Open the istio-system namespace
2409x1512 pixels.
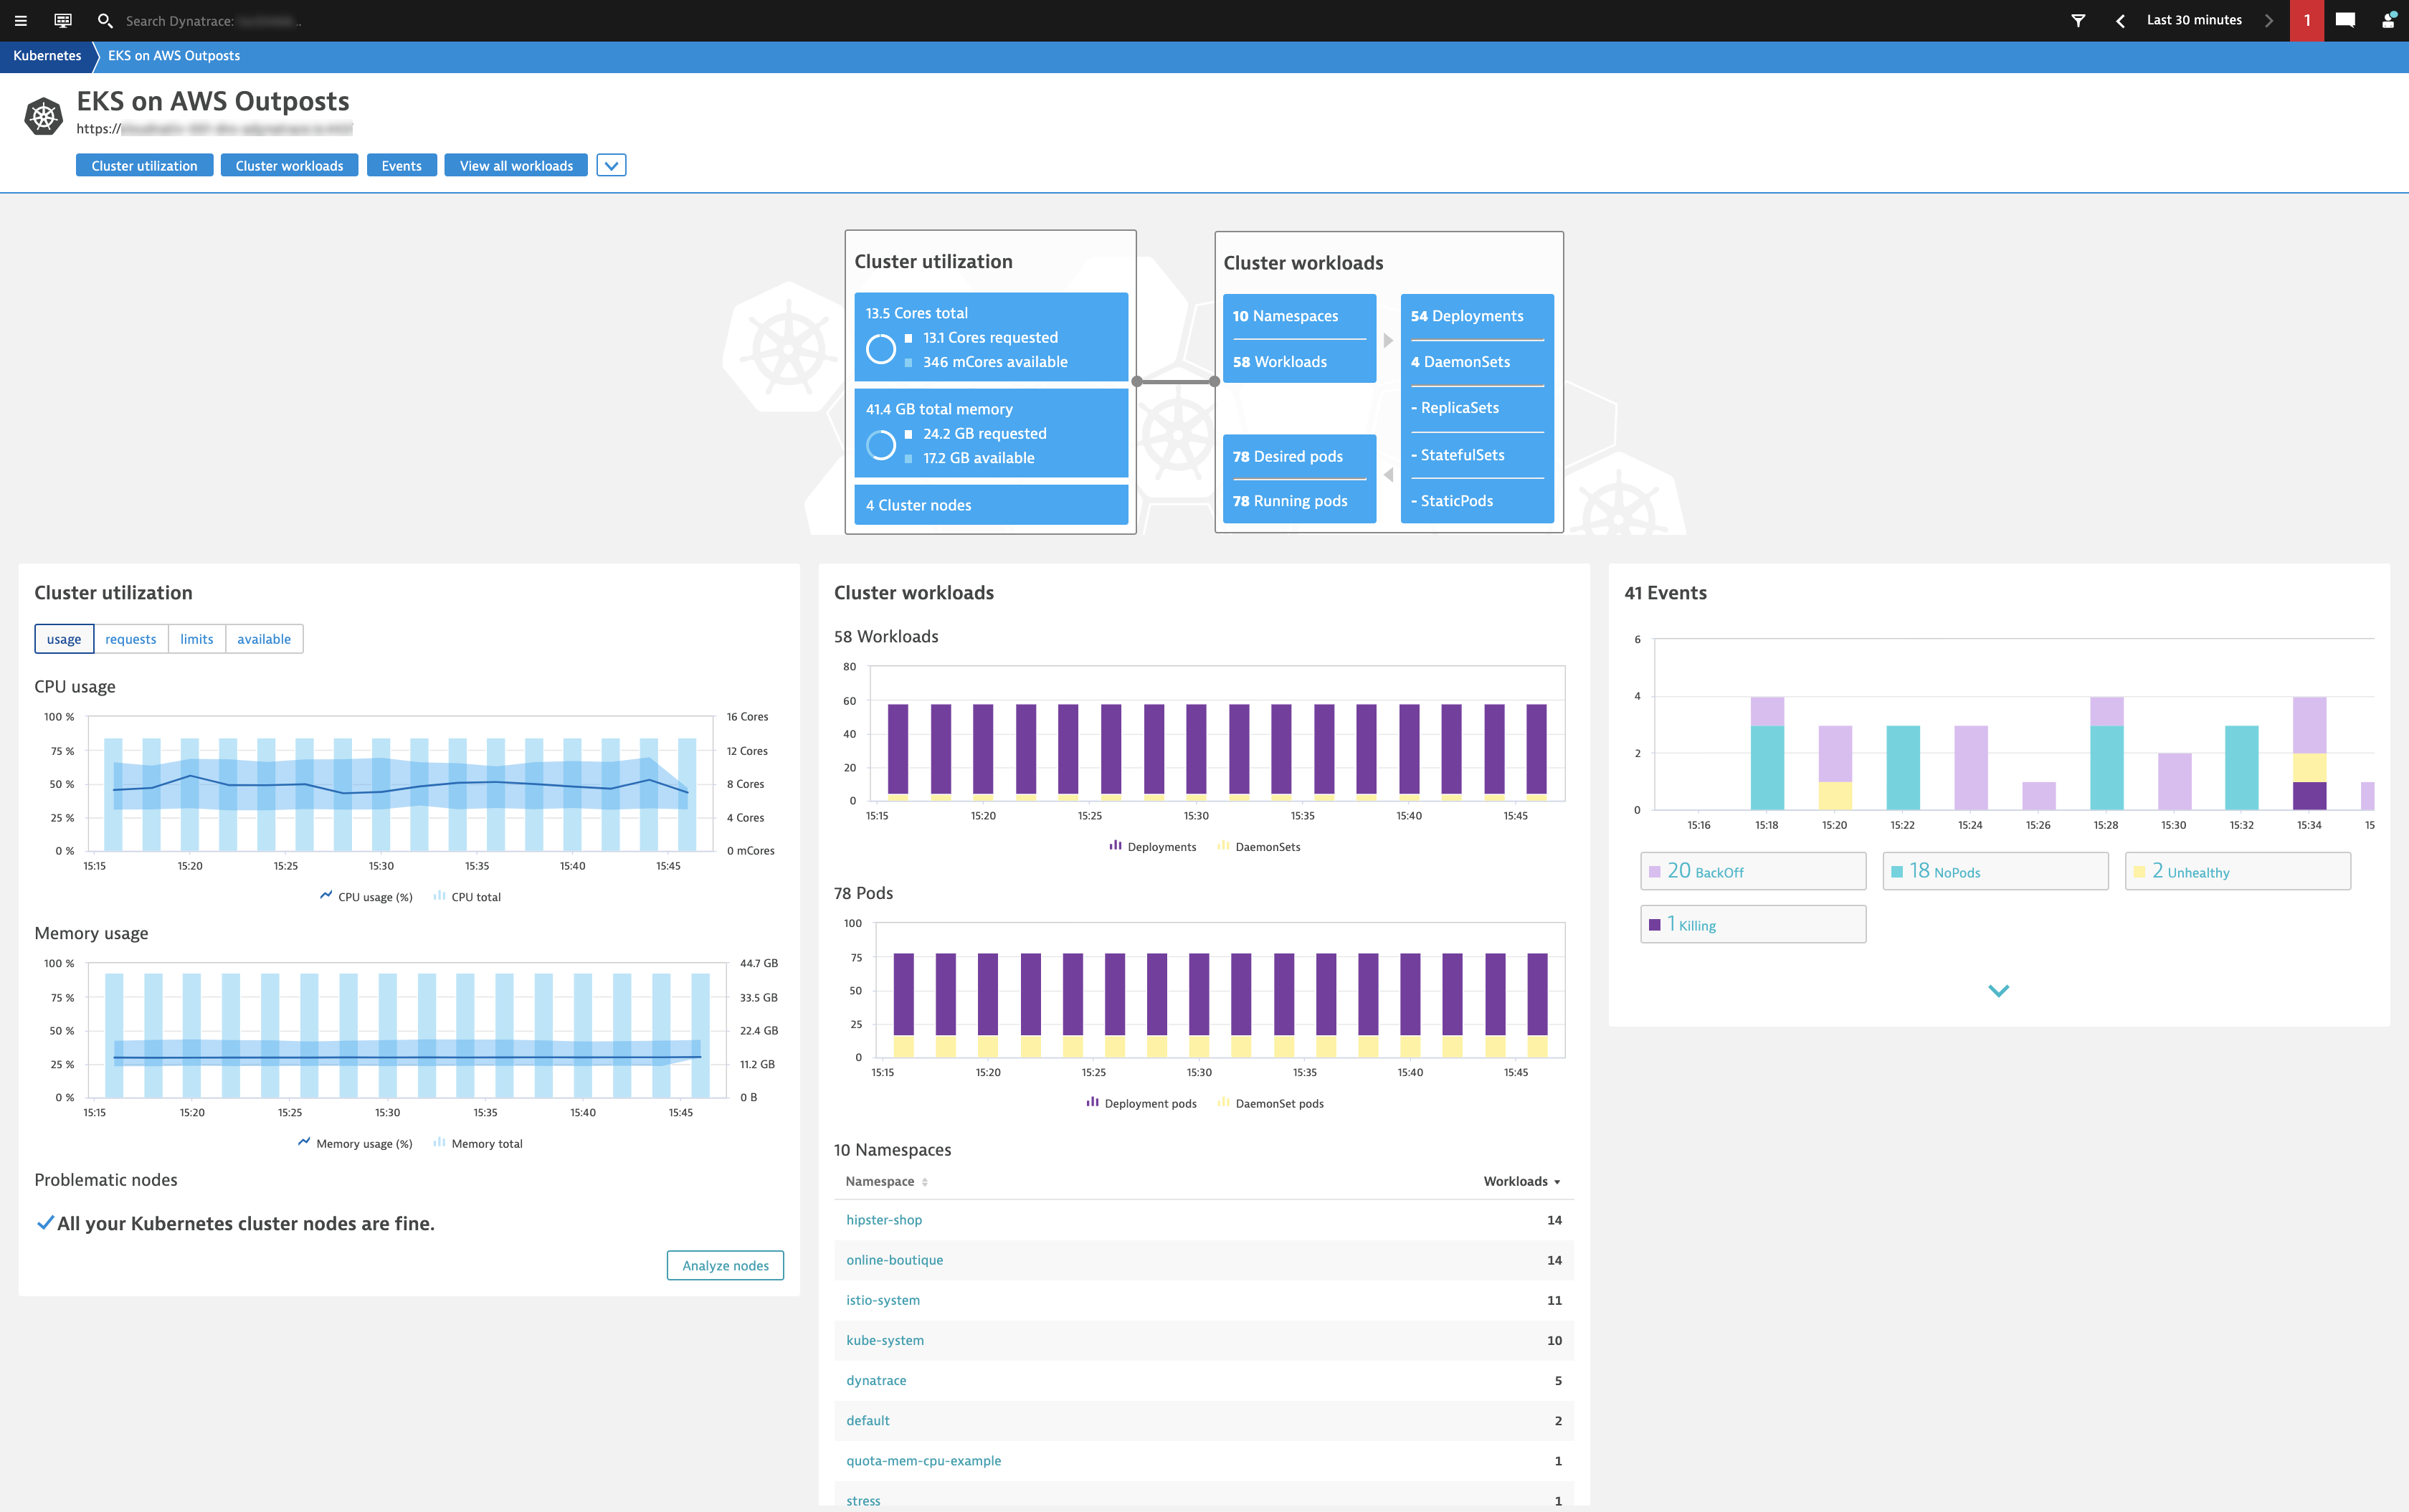pyautogui.click(x=883, y=1300)
